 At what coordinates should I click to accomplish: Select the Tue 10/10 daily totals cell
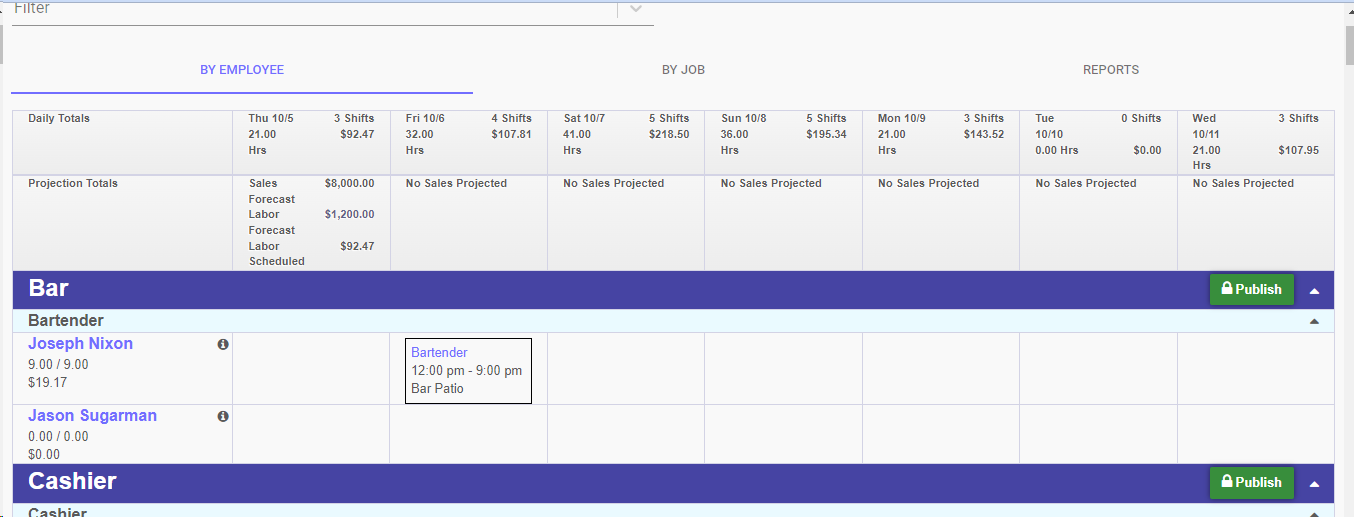pyautogui.click(x=1098, y=142)
